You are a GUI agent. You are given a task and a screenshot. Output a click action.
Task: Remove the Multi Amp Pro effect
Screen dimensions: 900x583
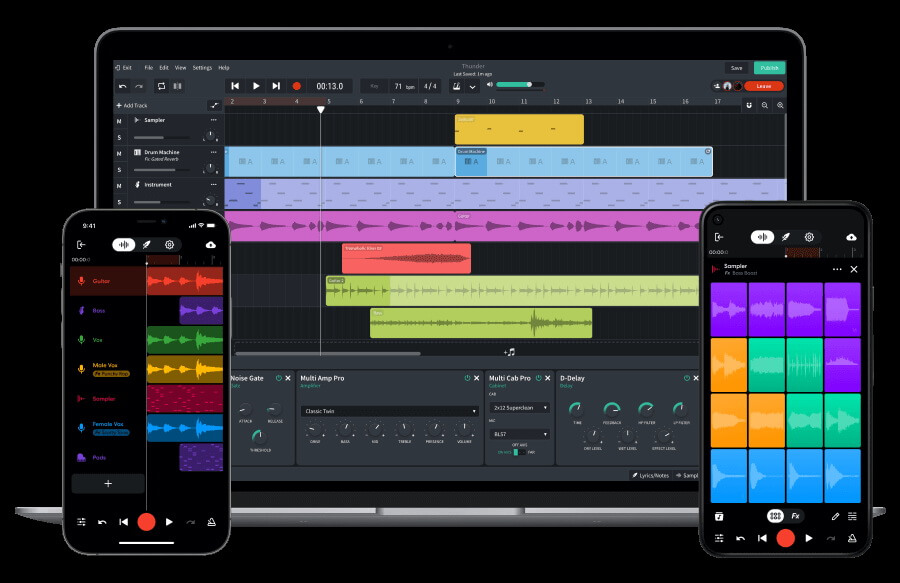pos(476,378)
